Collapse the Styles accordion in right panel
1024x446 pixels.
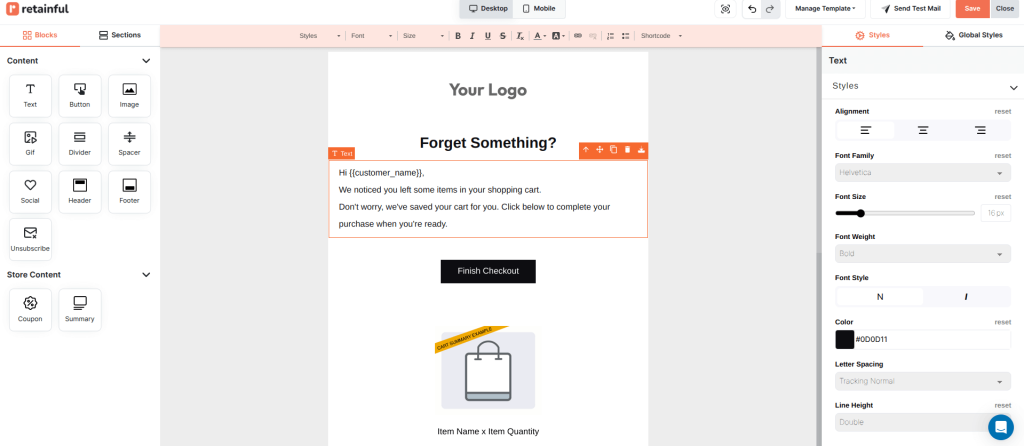click(x=1013, y=87)
